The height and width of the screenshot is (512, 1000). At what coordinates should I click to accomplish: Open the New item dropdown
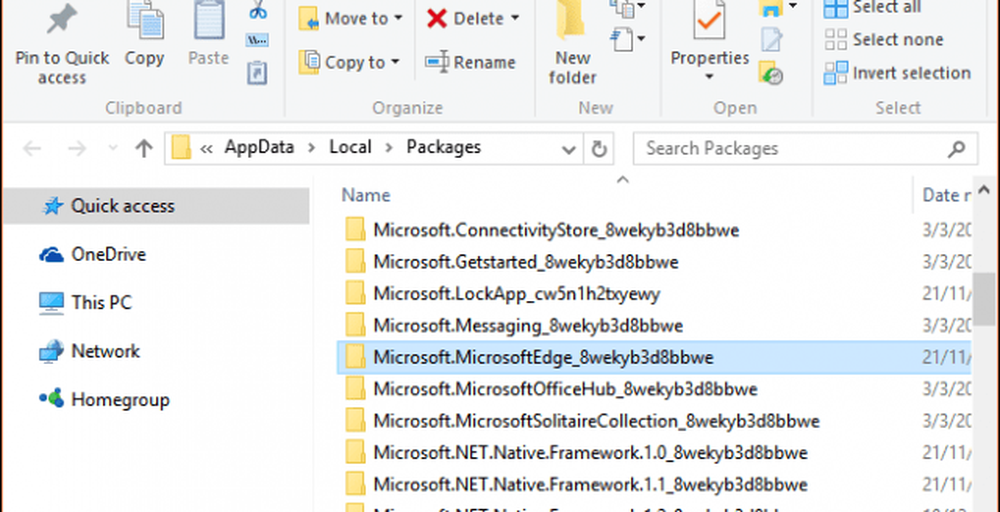pyautogui.click(x=628, y=8)
